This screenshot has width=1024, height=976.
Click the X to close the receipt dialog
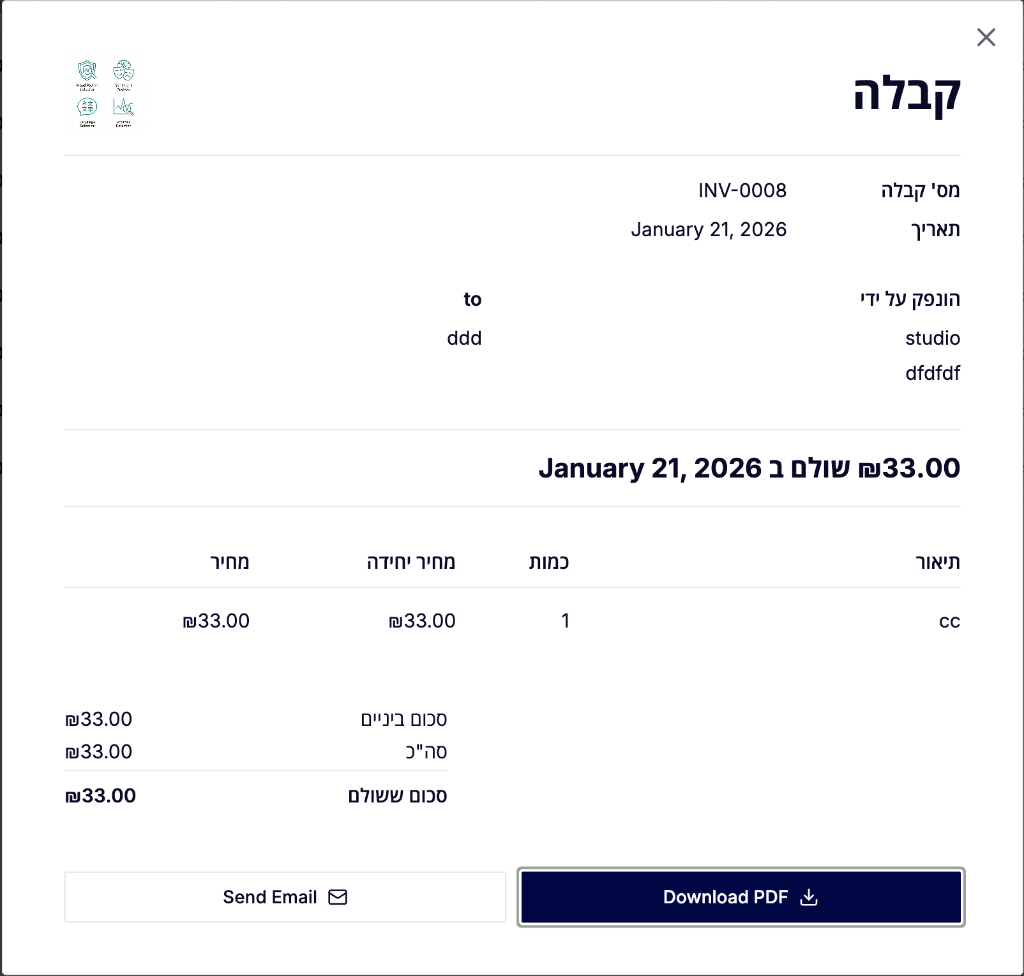[x=986, y=37]
